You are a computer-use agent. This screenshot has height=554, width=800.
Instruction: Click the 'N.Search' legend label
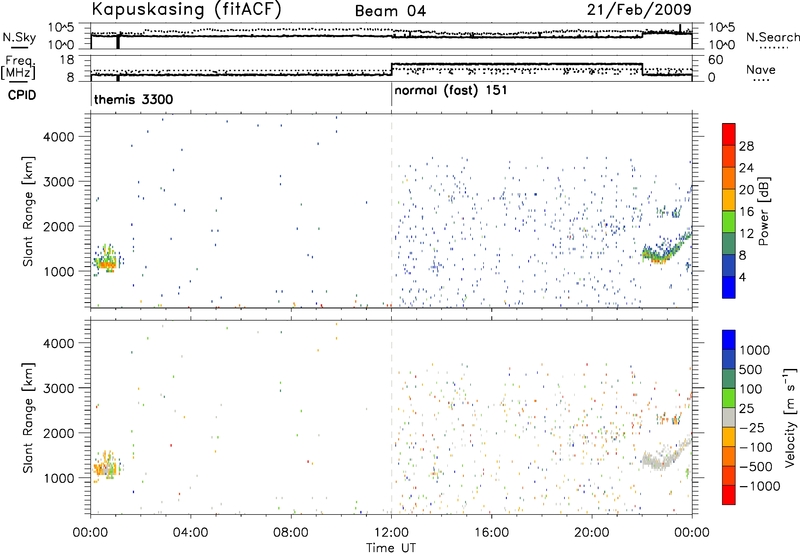click(x=773, y=37)
